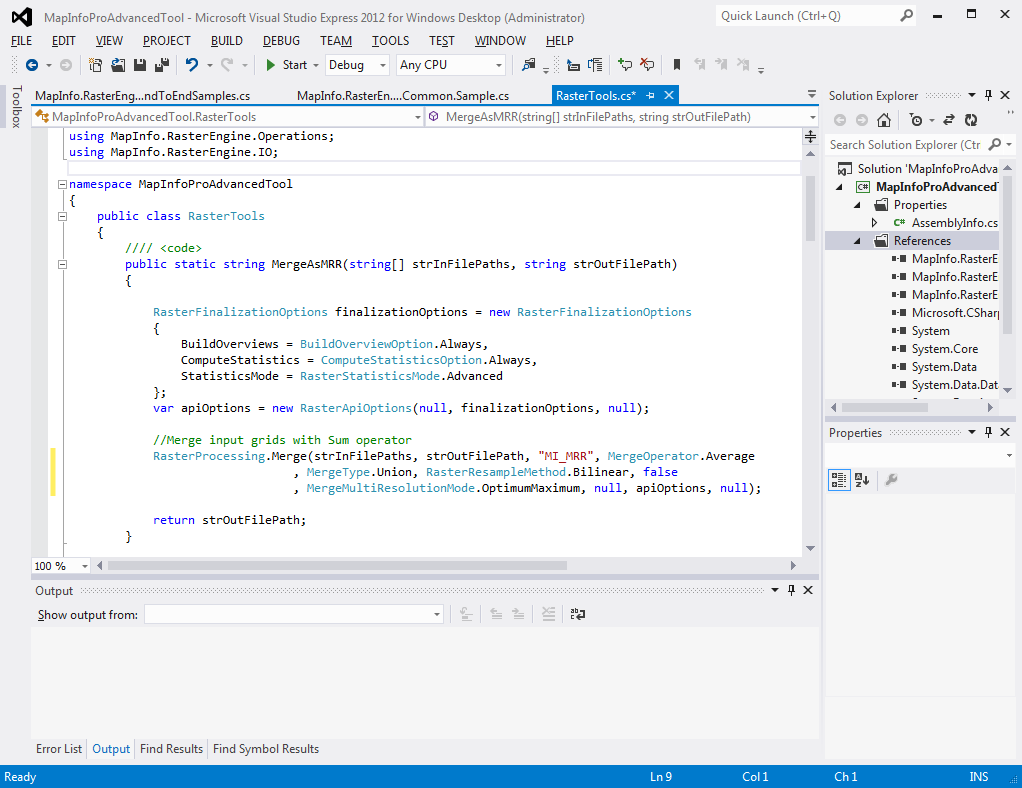1022x788 pixels.
Task: Save the current file with the floppy icon
Action: point(139,65)
